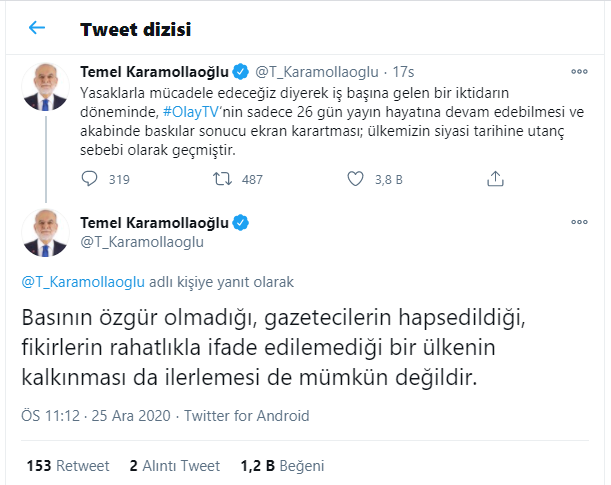
Task: Click the verified badge in the second tweet
Action: pos(241,222)
